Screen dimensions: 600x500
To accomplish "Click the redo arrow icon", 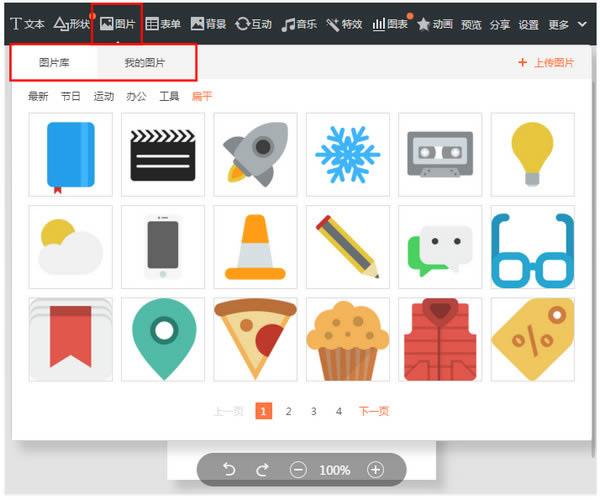I will (x=263, y=469).
